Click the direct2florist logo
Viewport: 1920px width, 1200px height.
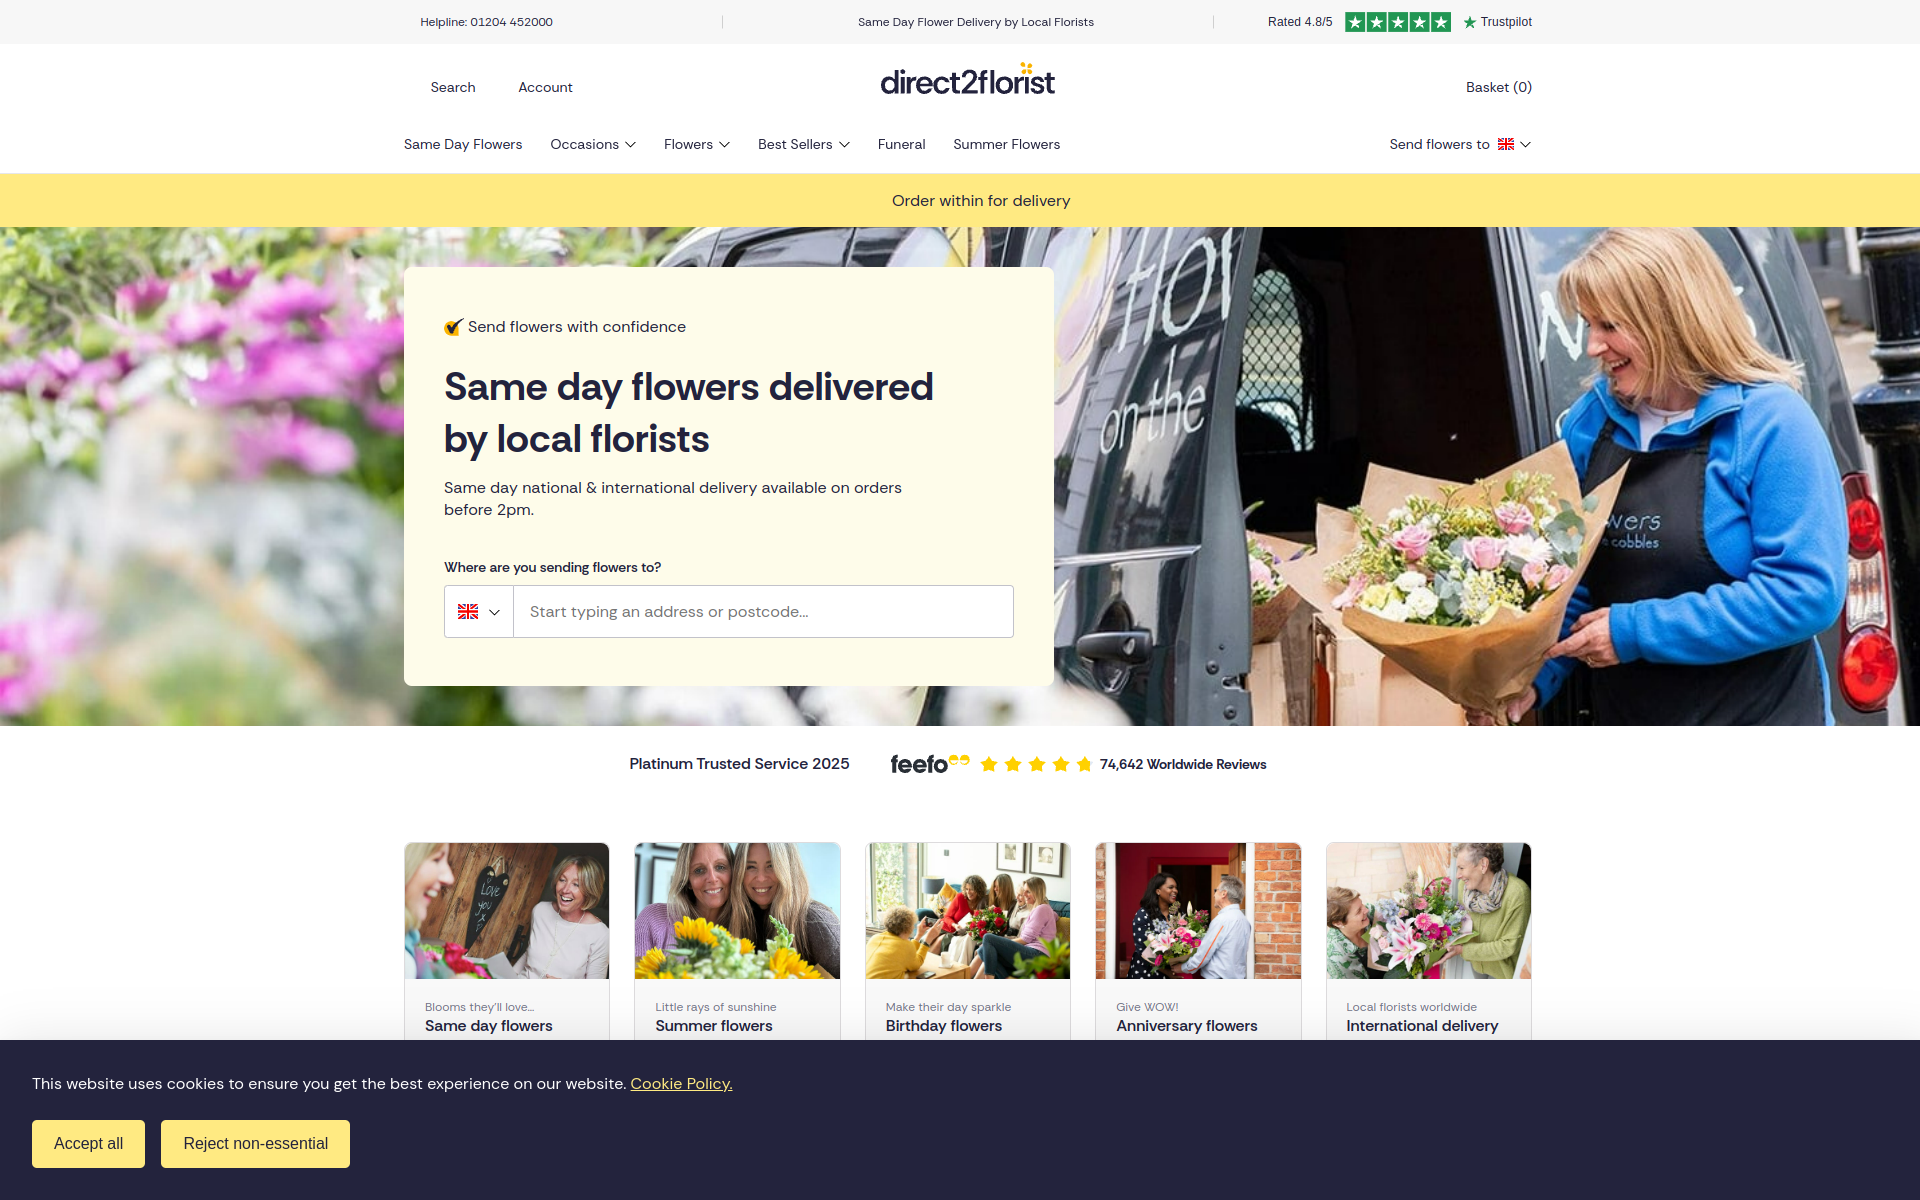[967, 80]
